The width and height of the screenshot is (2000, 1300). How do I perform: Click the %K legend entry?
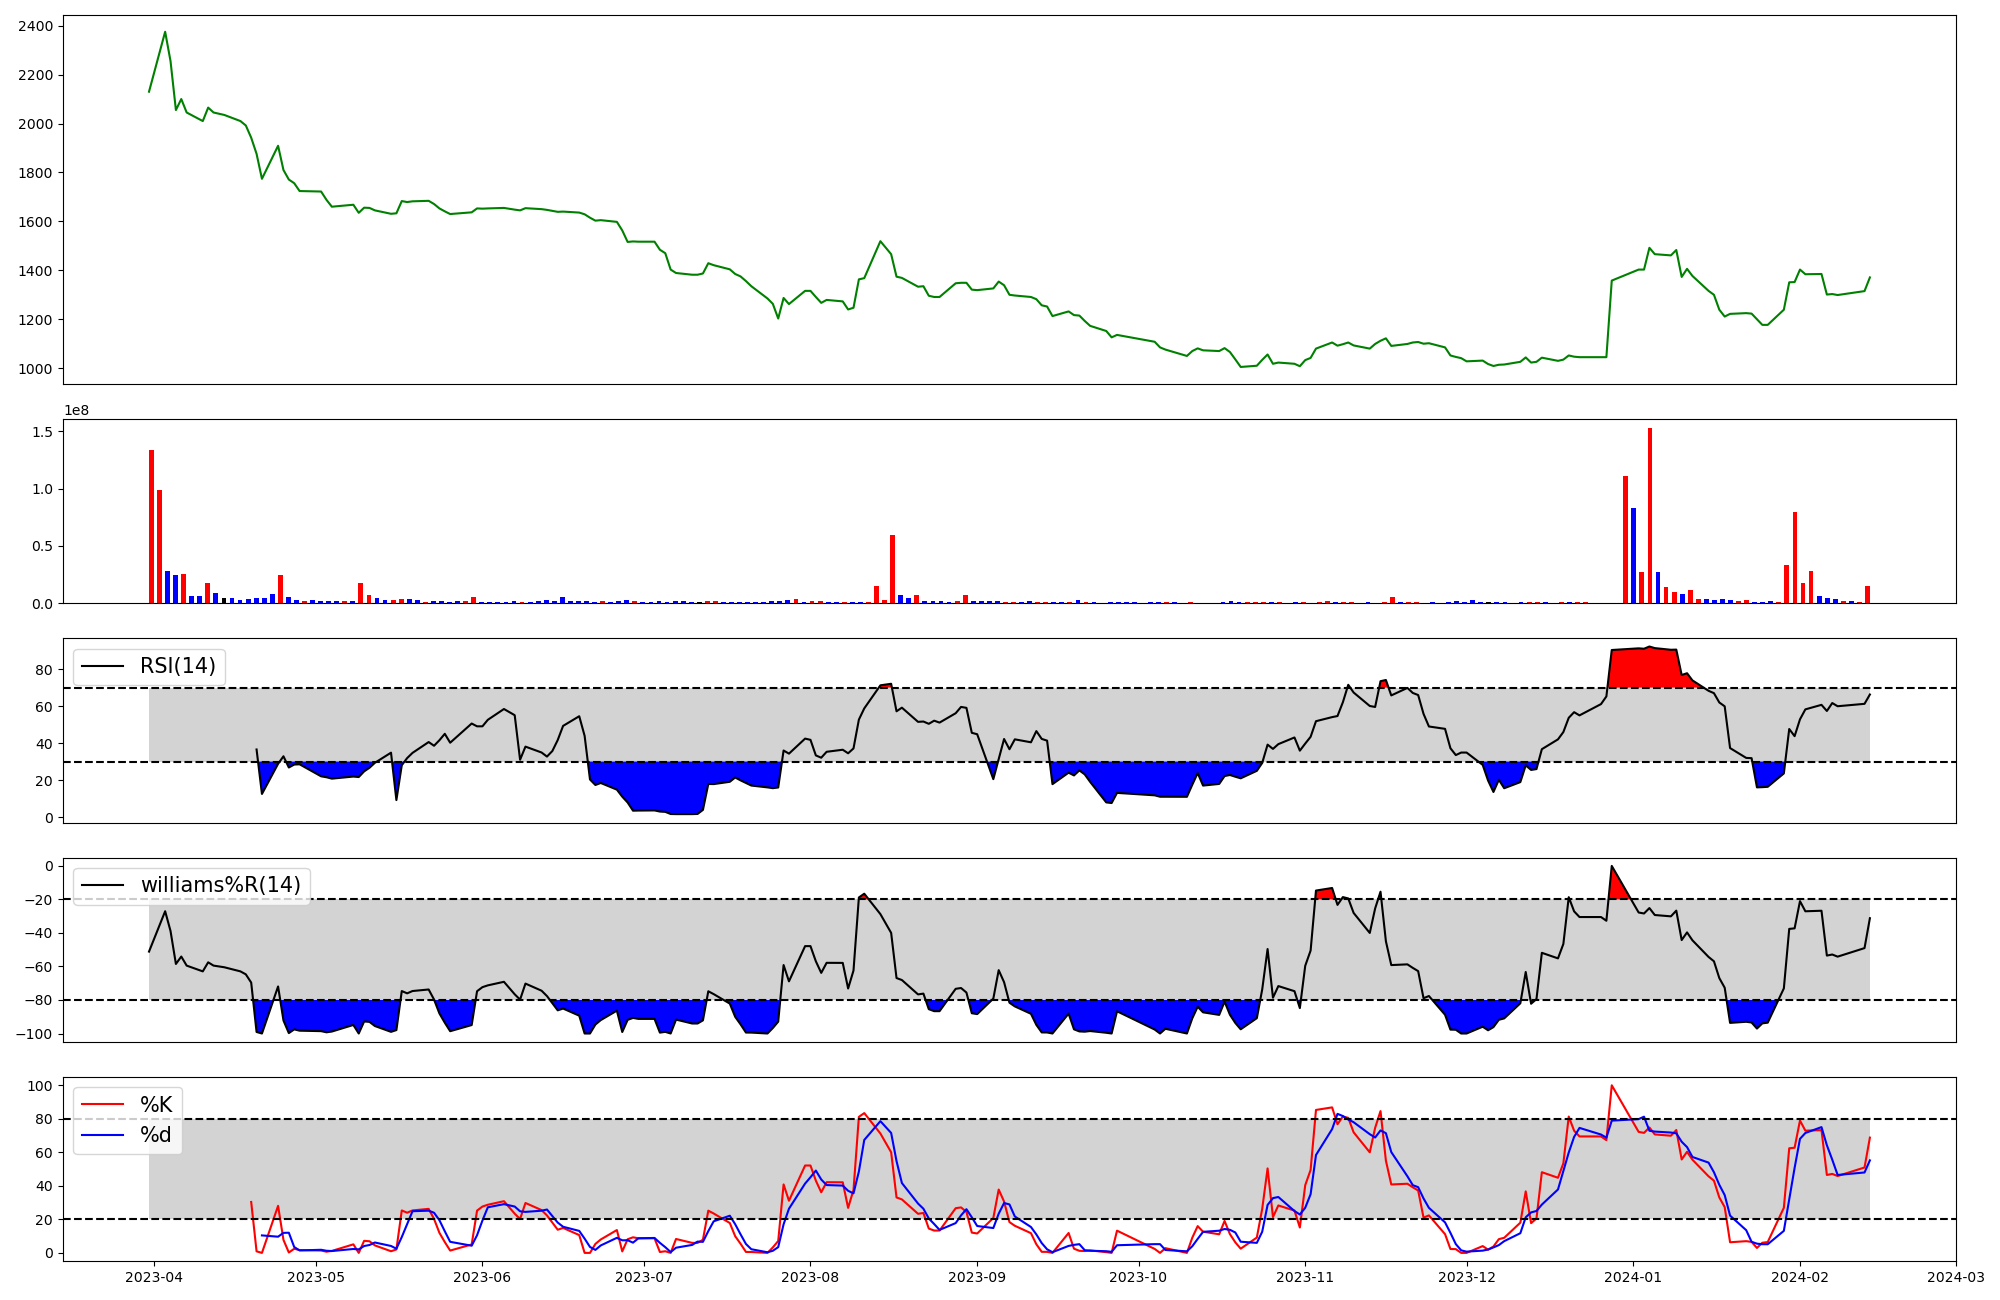point(156,1105)
